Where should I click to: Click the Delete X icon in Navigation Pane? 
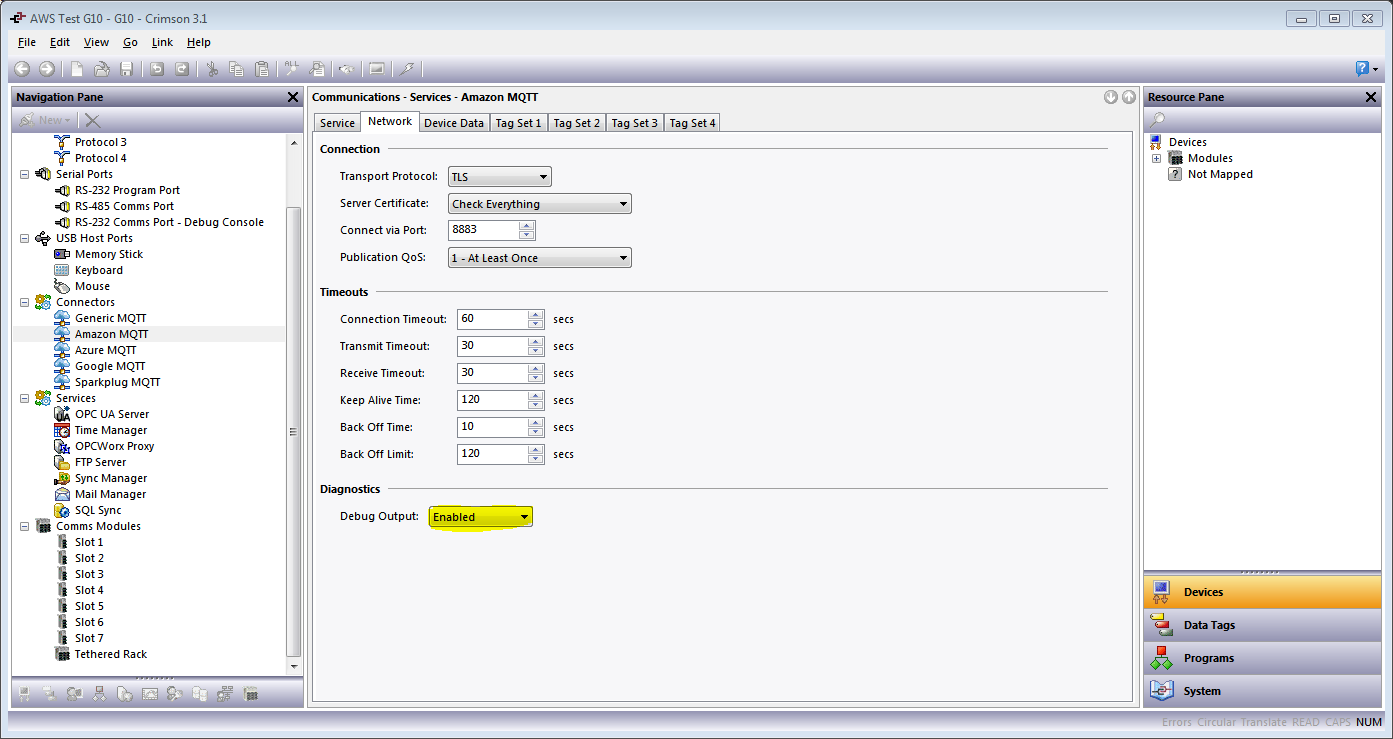[x=92, y=120]
